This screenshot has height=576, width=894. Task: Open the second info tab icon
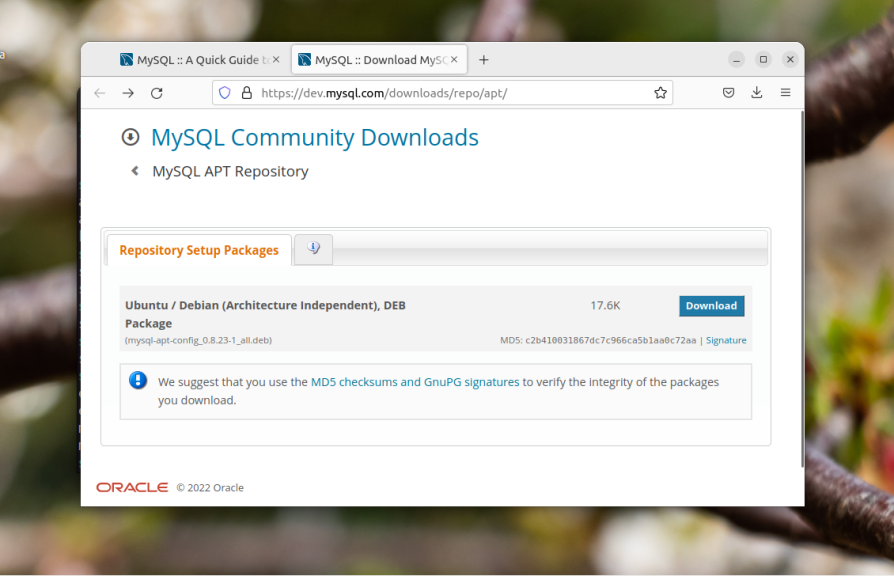point(314,249)
